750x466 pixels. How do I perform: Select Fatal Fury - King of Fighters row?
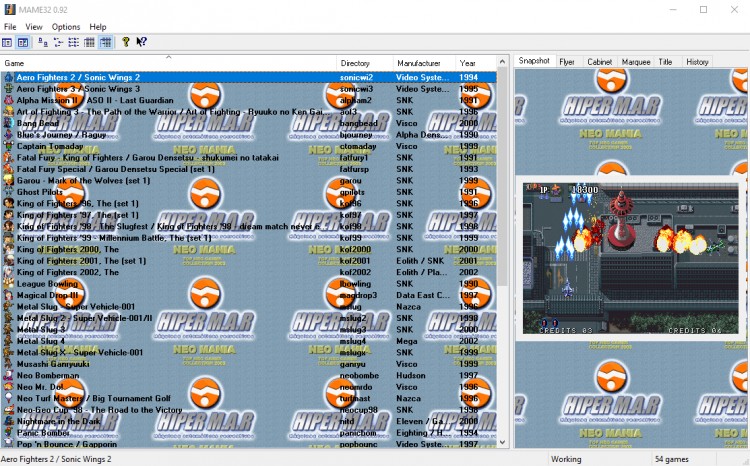tap(249, 157)
